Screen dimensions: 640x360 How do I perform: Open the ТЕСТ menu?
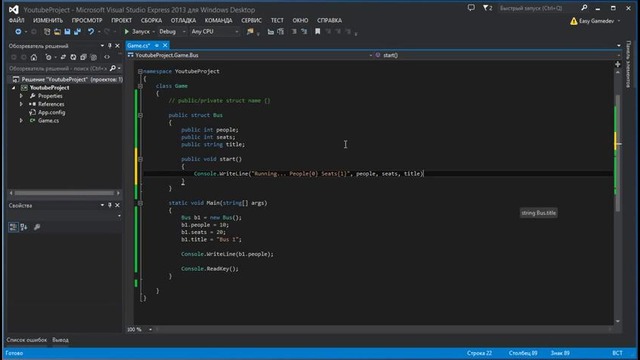point(277,20)
